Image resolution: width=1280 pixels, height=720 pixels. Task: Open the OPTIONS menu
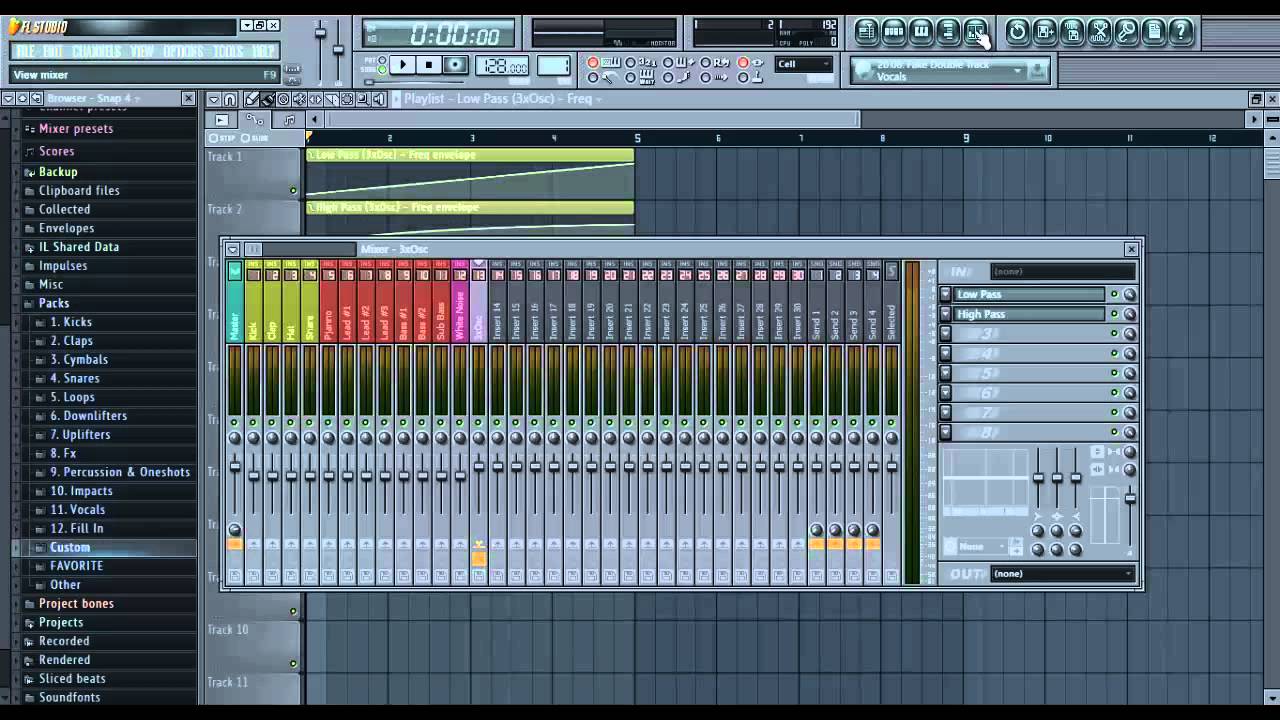pyautogui.click(x=183, y=52)
